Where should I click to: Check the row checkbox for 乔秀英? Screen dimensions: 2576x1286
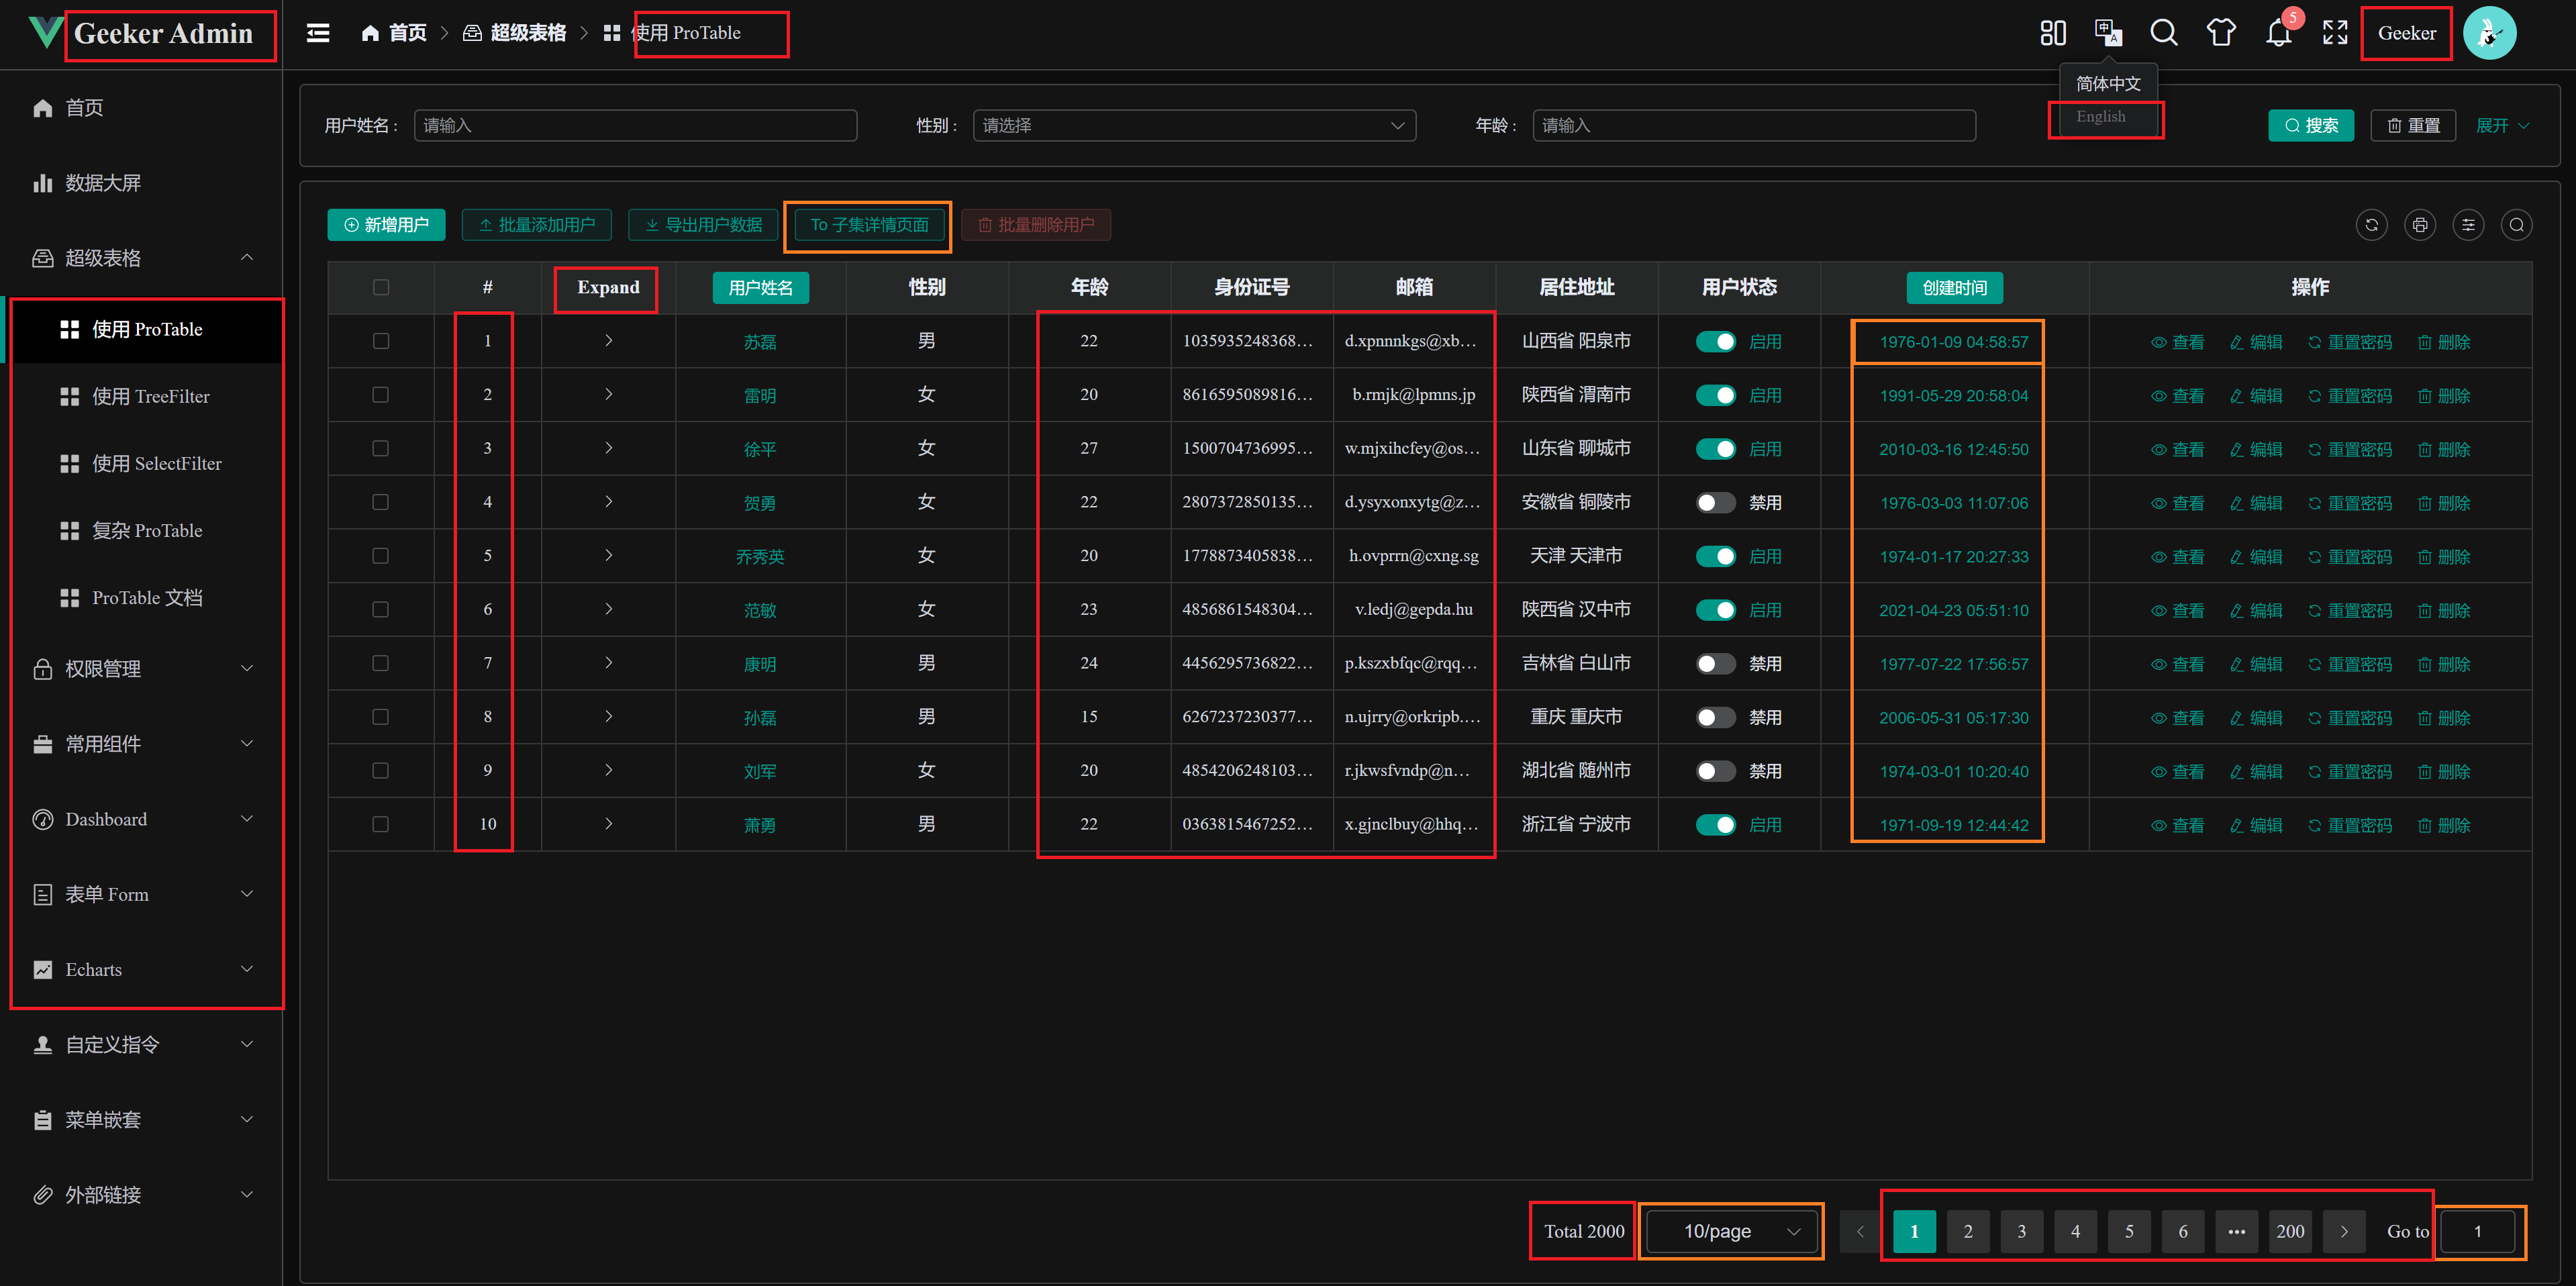381,556
